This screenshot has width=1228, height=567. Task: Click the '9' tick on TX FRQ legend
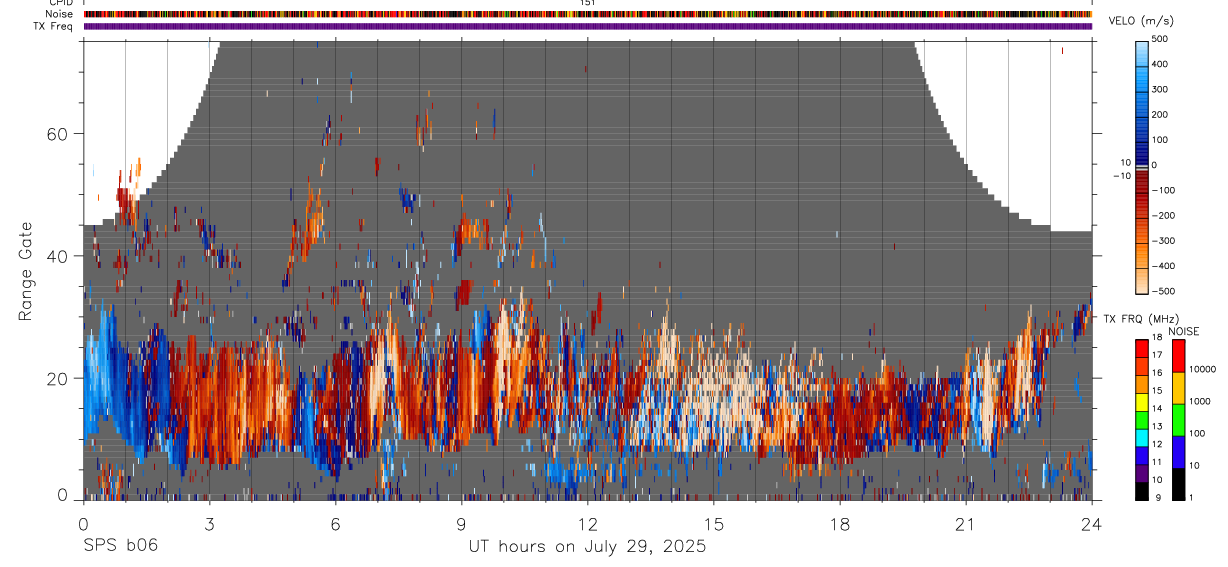click(1158, 497)
